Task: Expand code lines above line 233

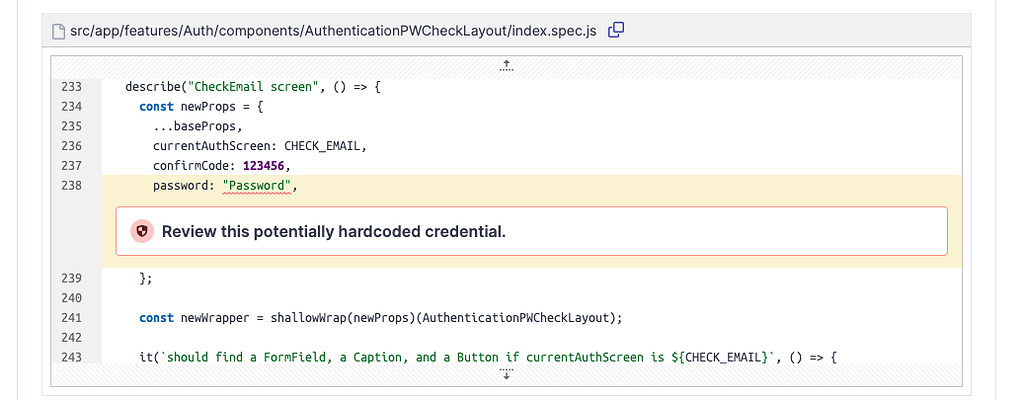Action: point(506,66)
